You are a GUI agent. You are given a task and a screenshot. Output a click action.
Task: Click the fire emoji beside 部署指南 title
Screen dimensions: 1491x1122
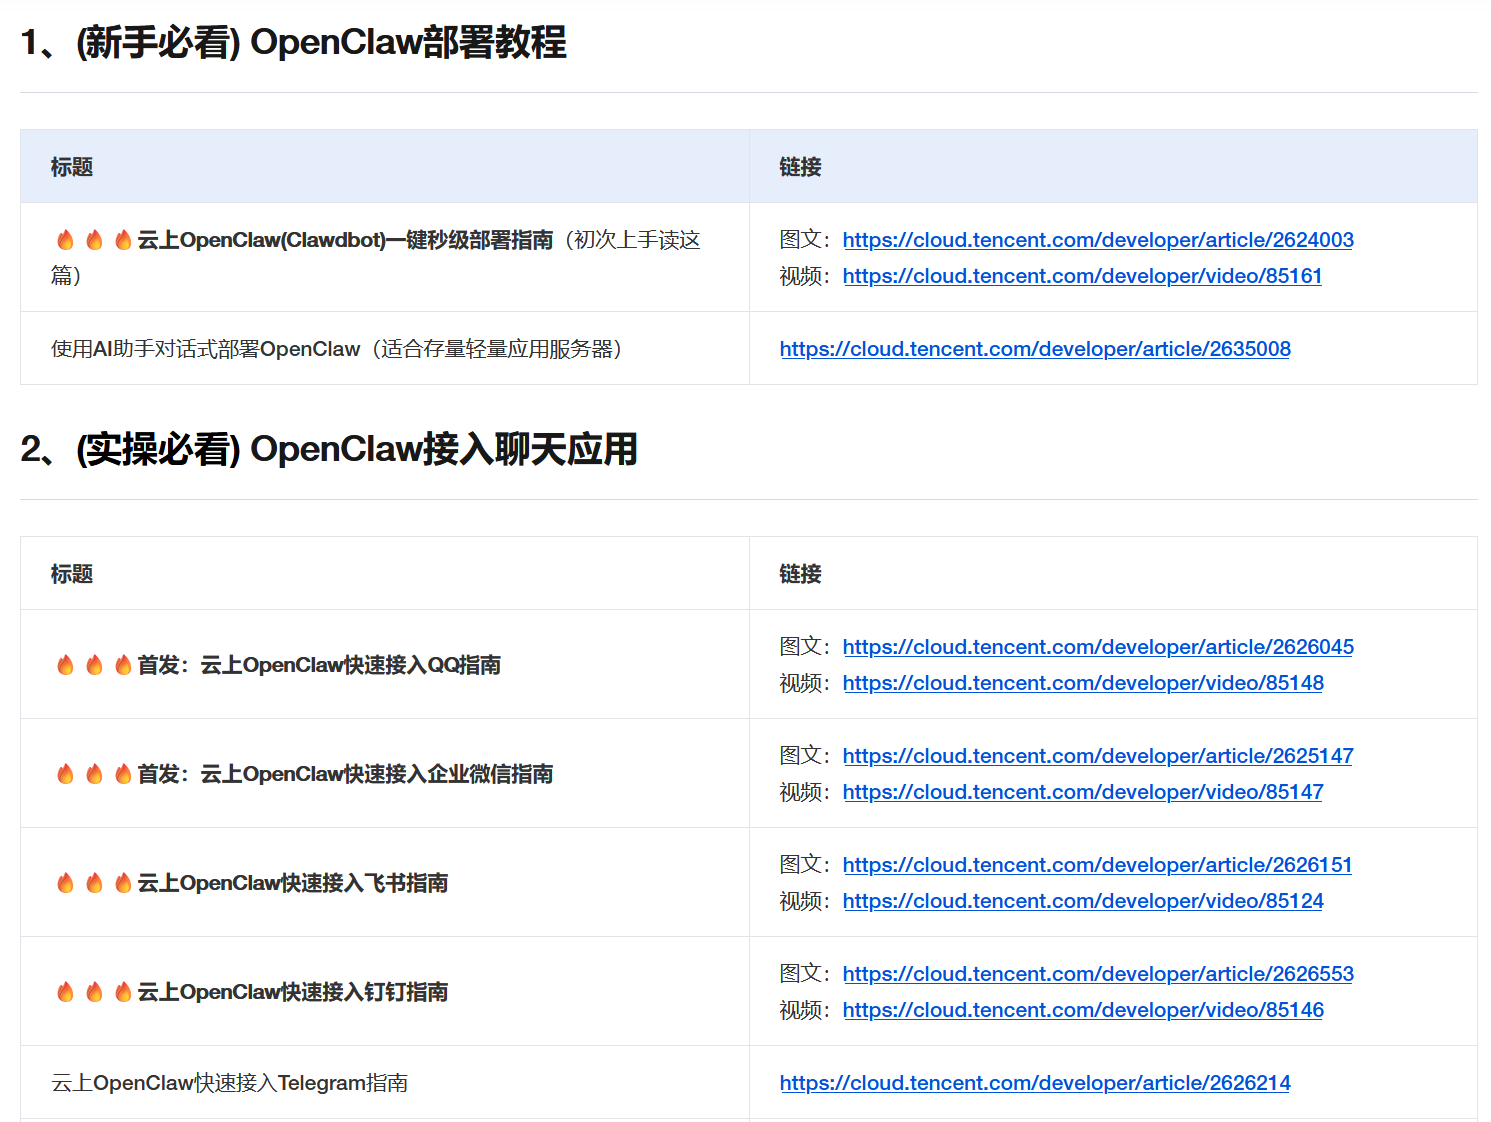pyautogui.click(x=65, y=238)
